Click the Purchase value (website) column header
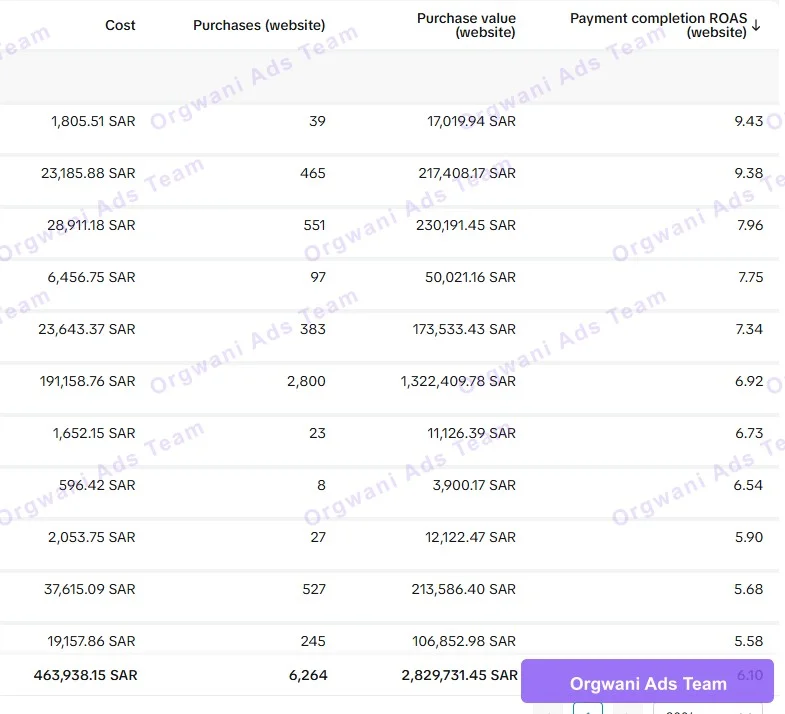Image resolution: width=785 pixels, height=714 pixels. pos(466,25)
